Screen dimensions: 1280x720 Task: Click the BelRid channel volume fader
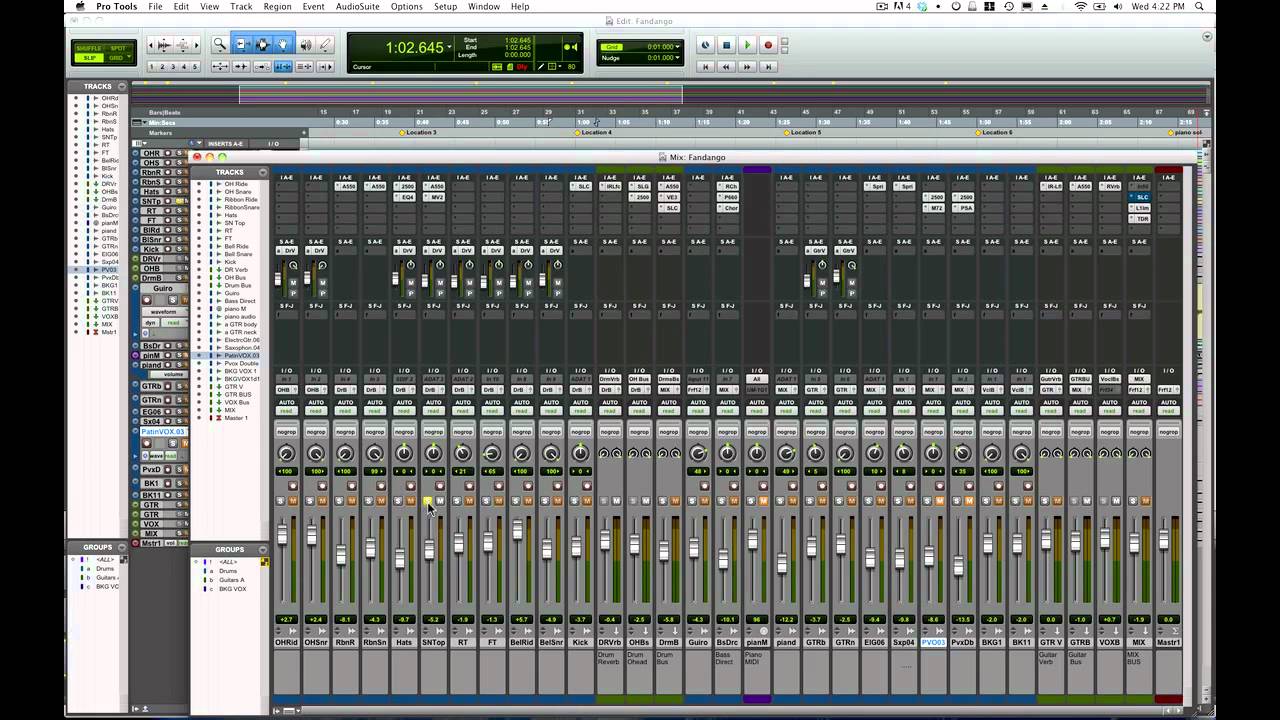[x=517, y=530]
